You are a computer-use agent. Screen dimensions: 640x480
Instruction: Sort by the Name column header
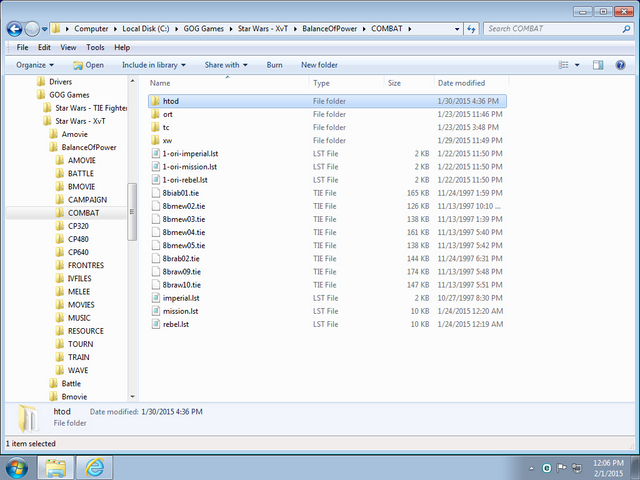[160, 83]
